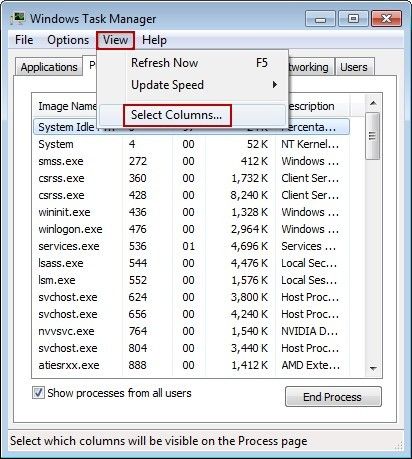Open the Help menu
The height and width of the screenshot is (459, 412).
click(154, 40)
